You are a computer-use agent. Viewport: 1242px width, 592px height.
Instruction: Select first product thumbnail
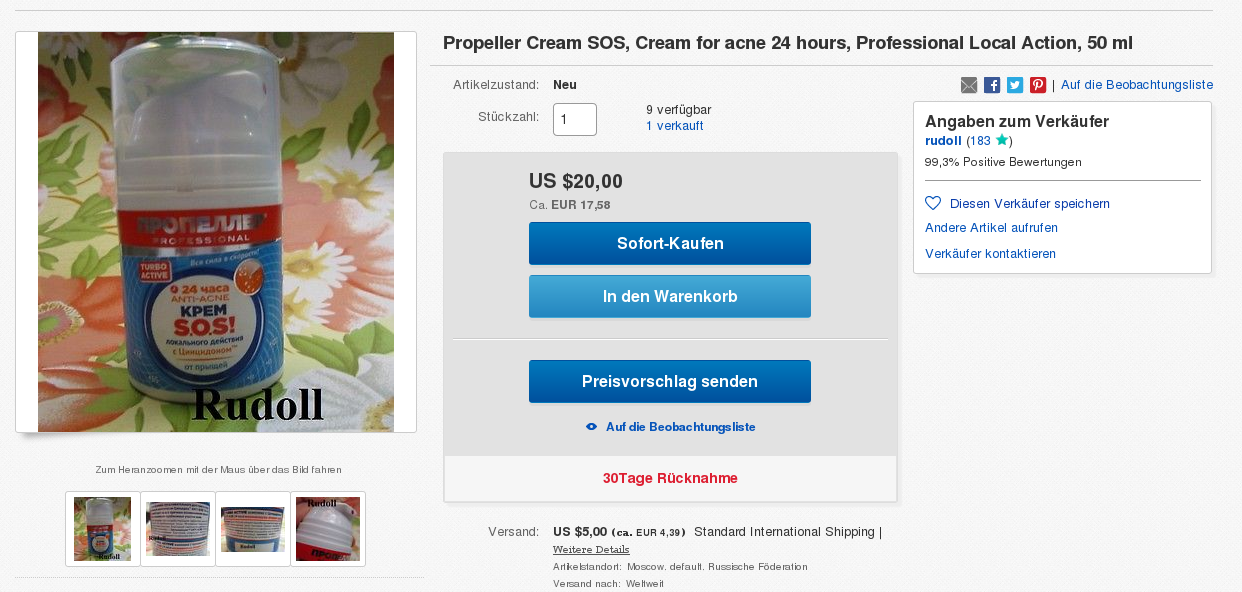click(x=102, y=529)
